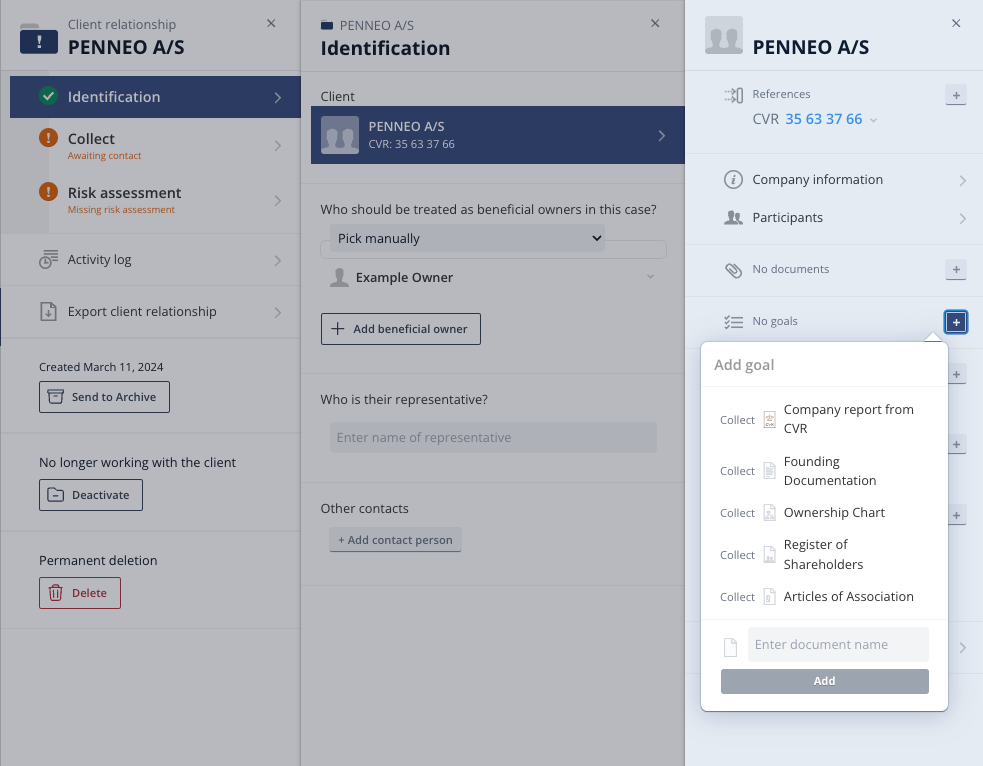Click the Ownership Chart document icon
983x766 pixels.
[769, 513]
